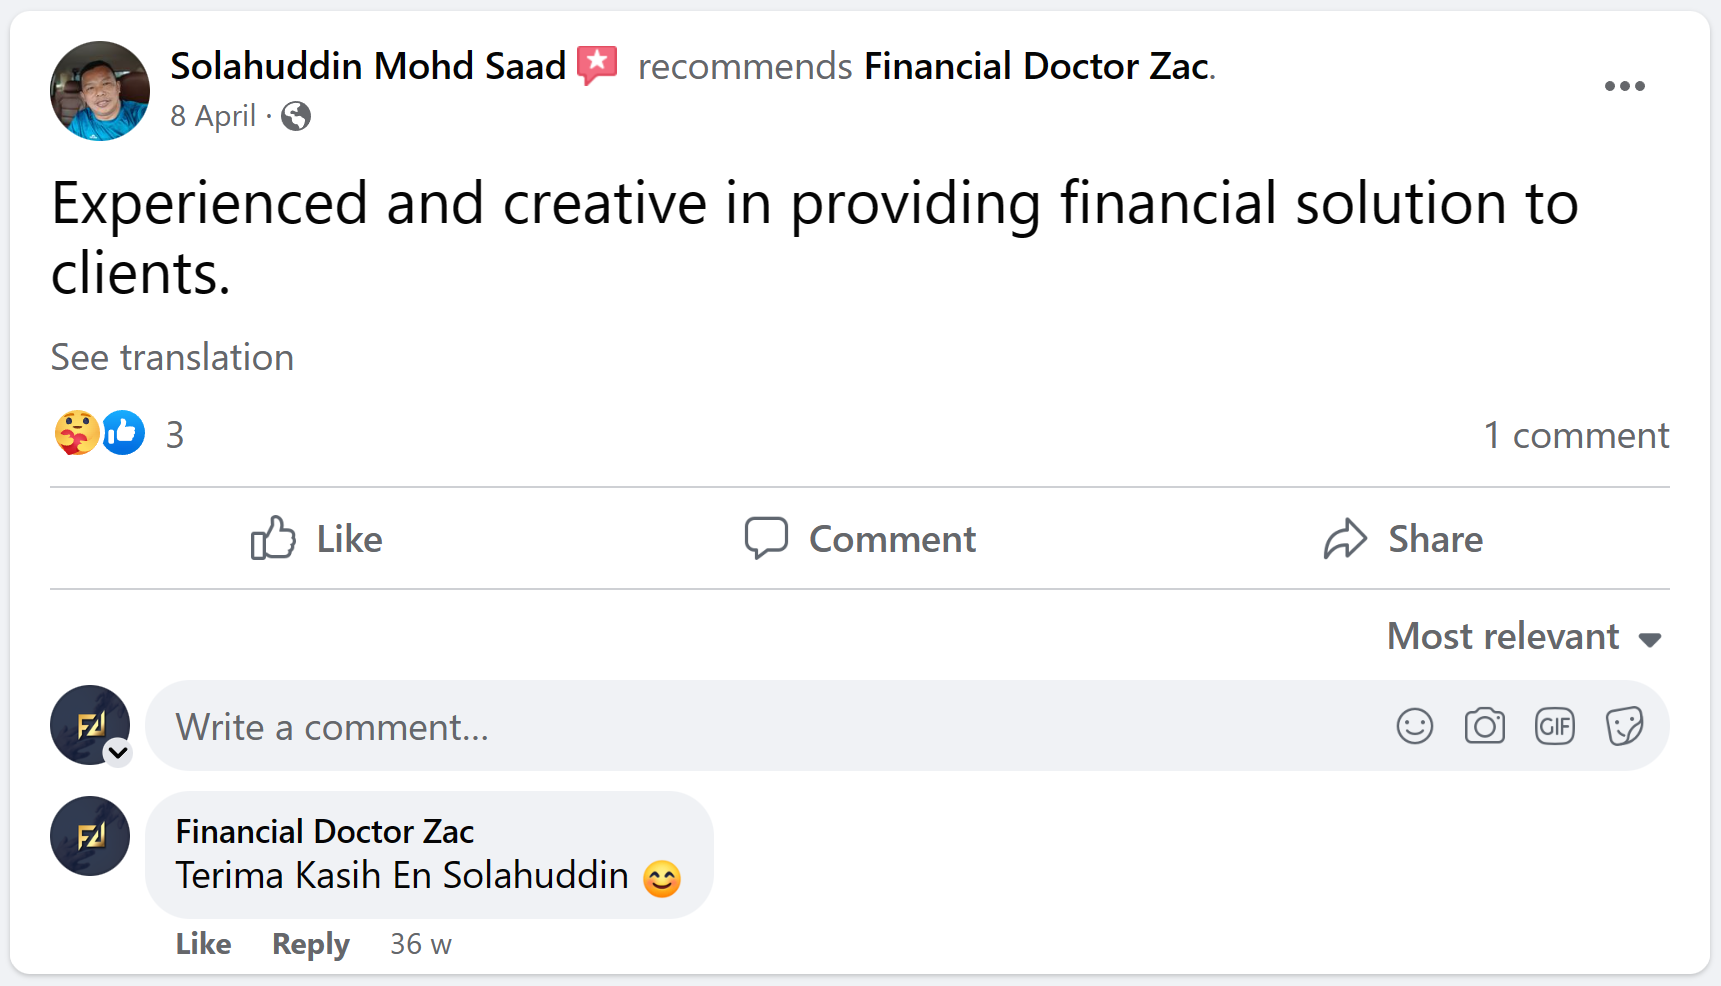1721x986 pixels.
Task: Expand the Most relevant comment sorting dropdown
Action: point(1524,637)
